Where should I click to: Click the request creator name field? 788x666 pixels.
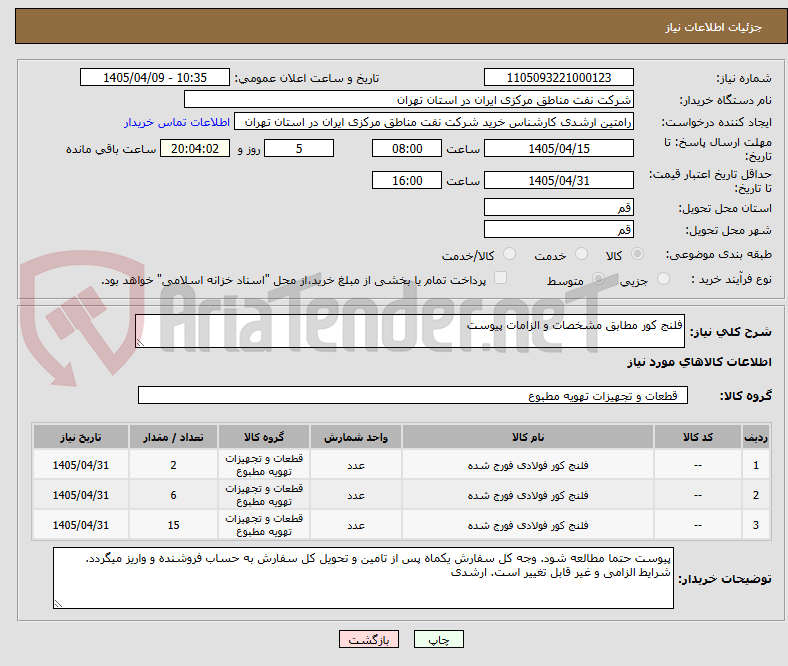pos(434,122)
